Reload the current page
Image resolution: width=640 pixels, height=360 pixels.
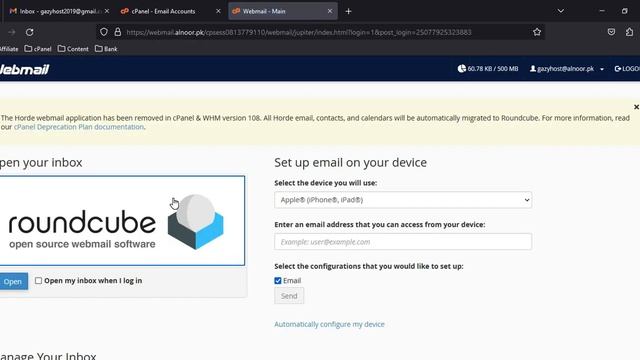(x=29, y=32)
